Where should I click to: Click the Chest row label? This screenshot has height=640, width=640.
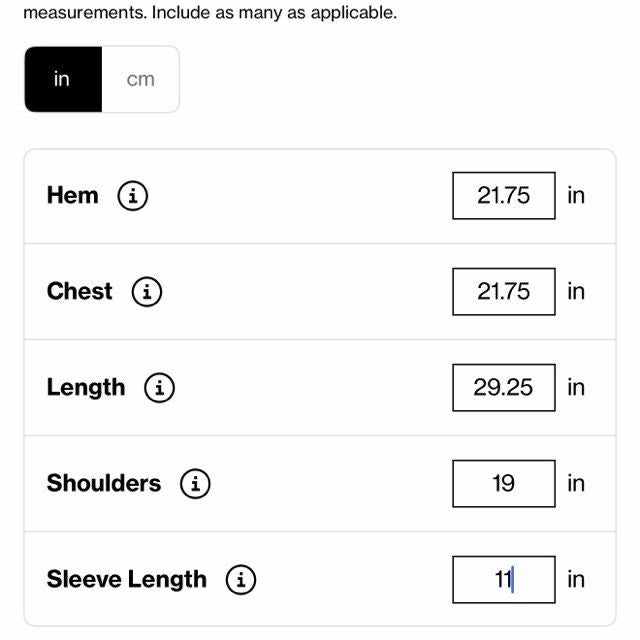pos(79,291)
